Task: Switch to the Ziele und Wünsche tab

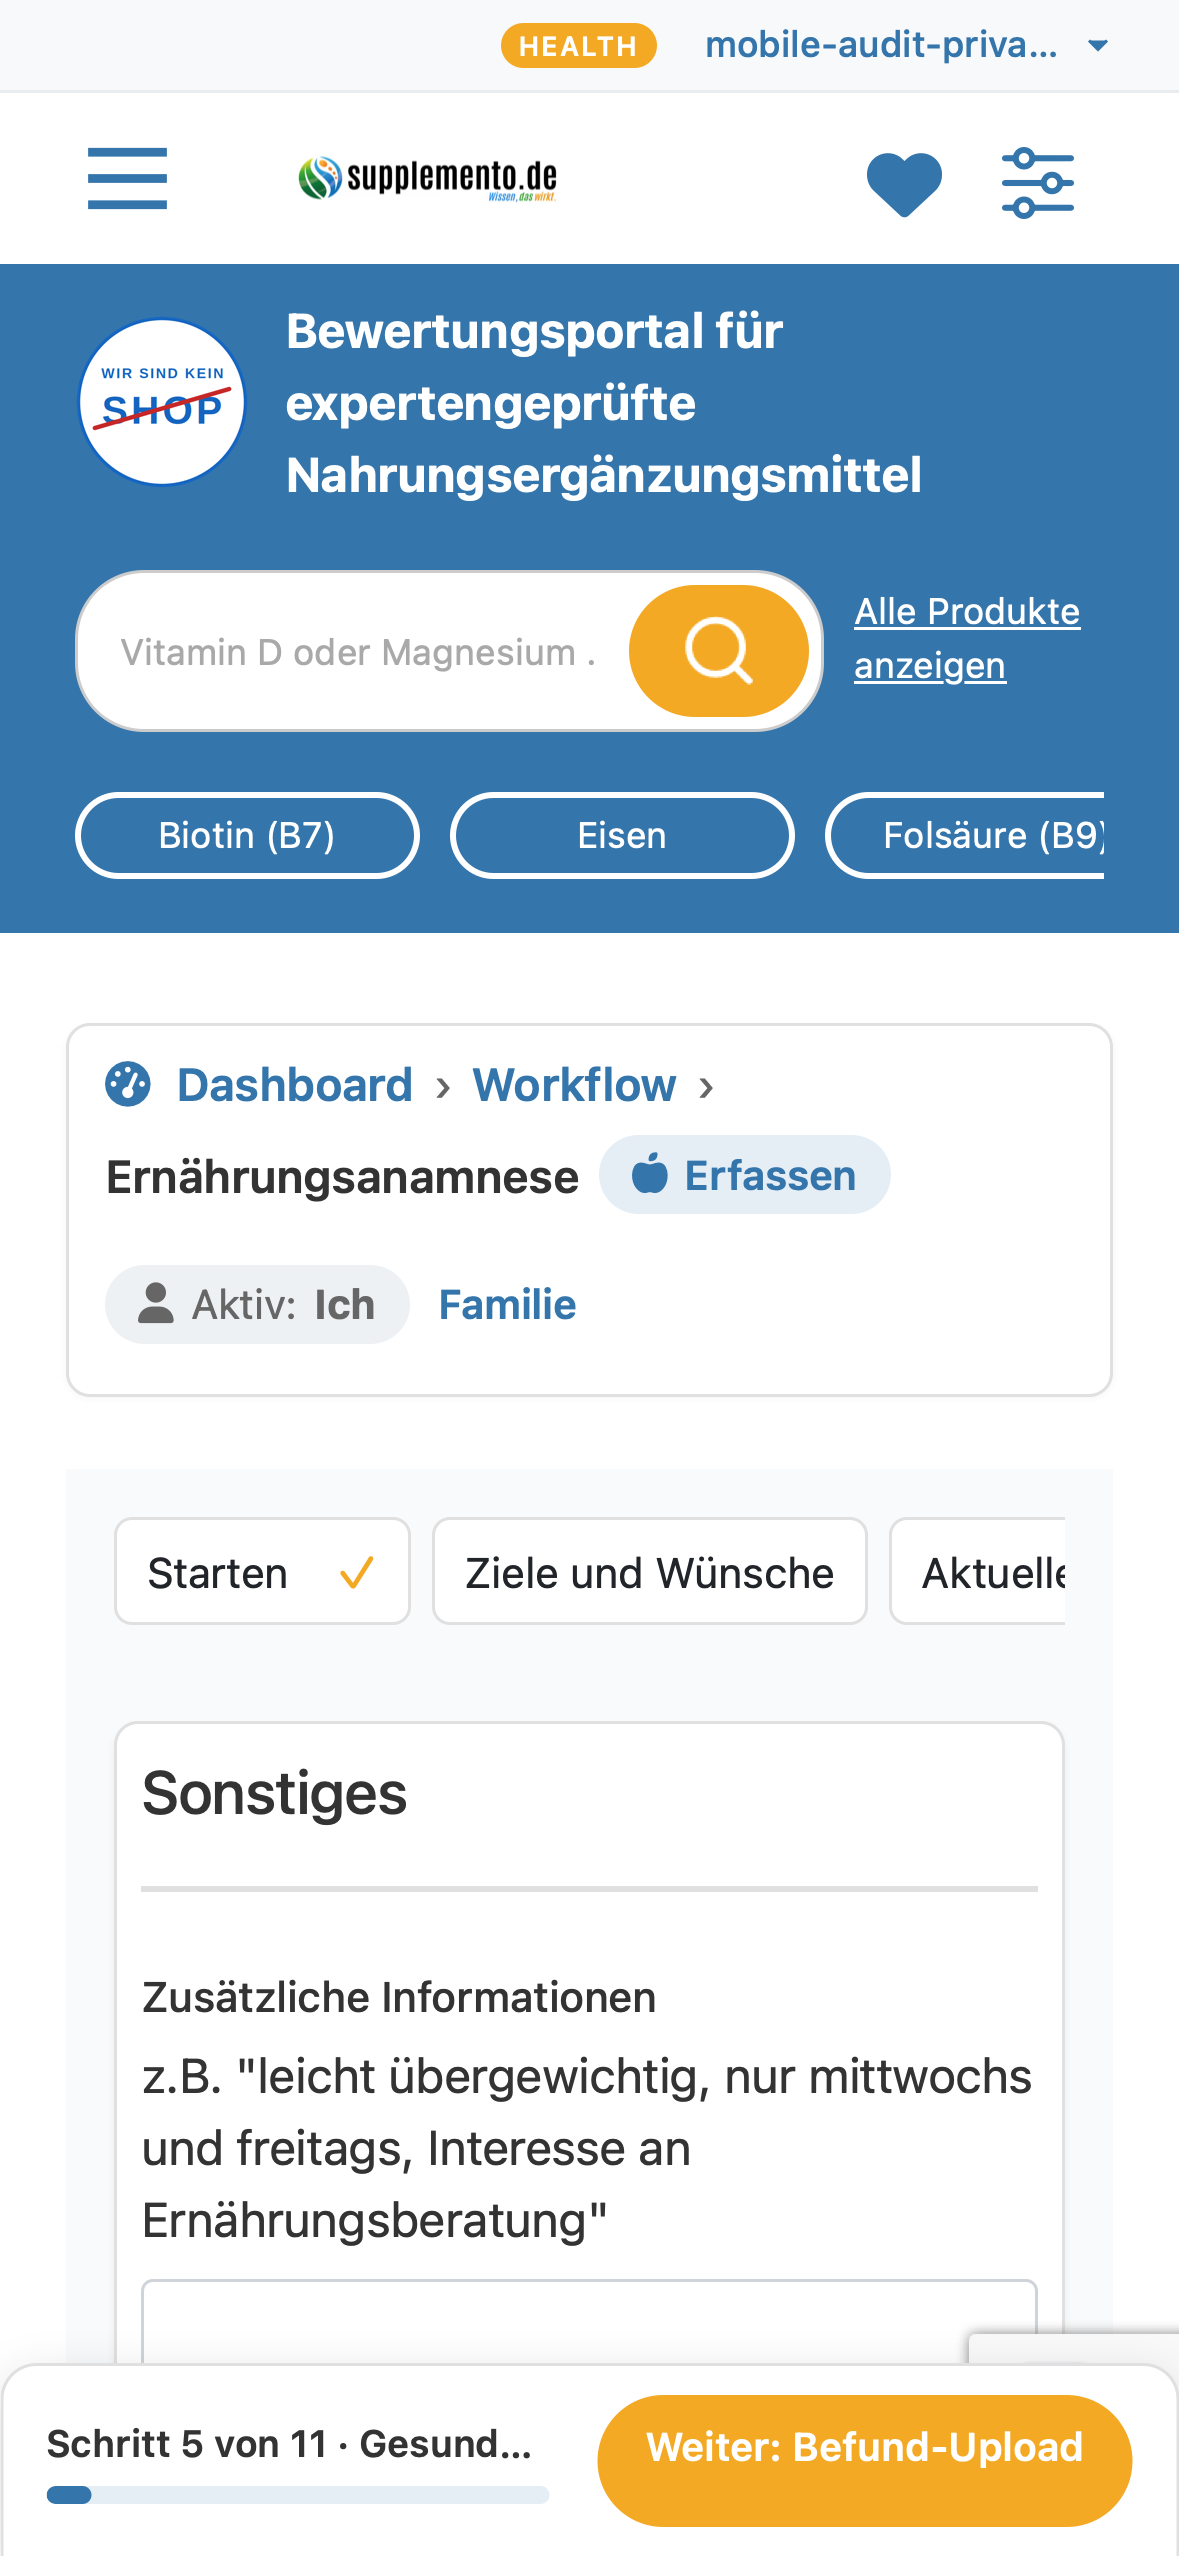Action: (x=650, y=1571)
